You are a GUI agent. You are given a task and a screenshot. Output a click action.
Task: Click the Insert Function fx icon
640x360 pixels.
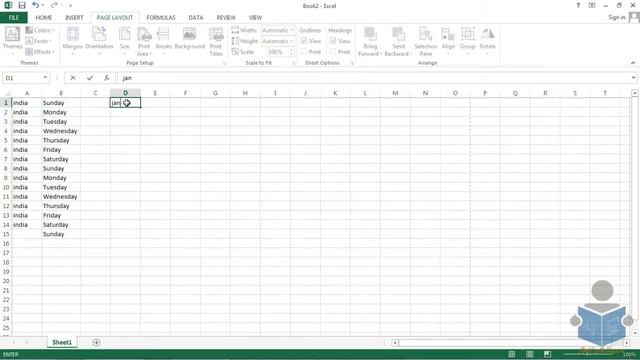point(107,78)
